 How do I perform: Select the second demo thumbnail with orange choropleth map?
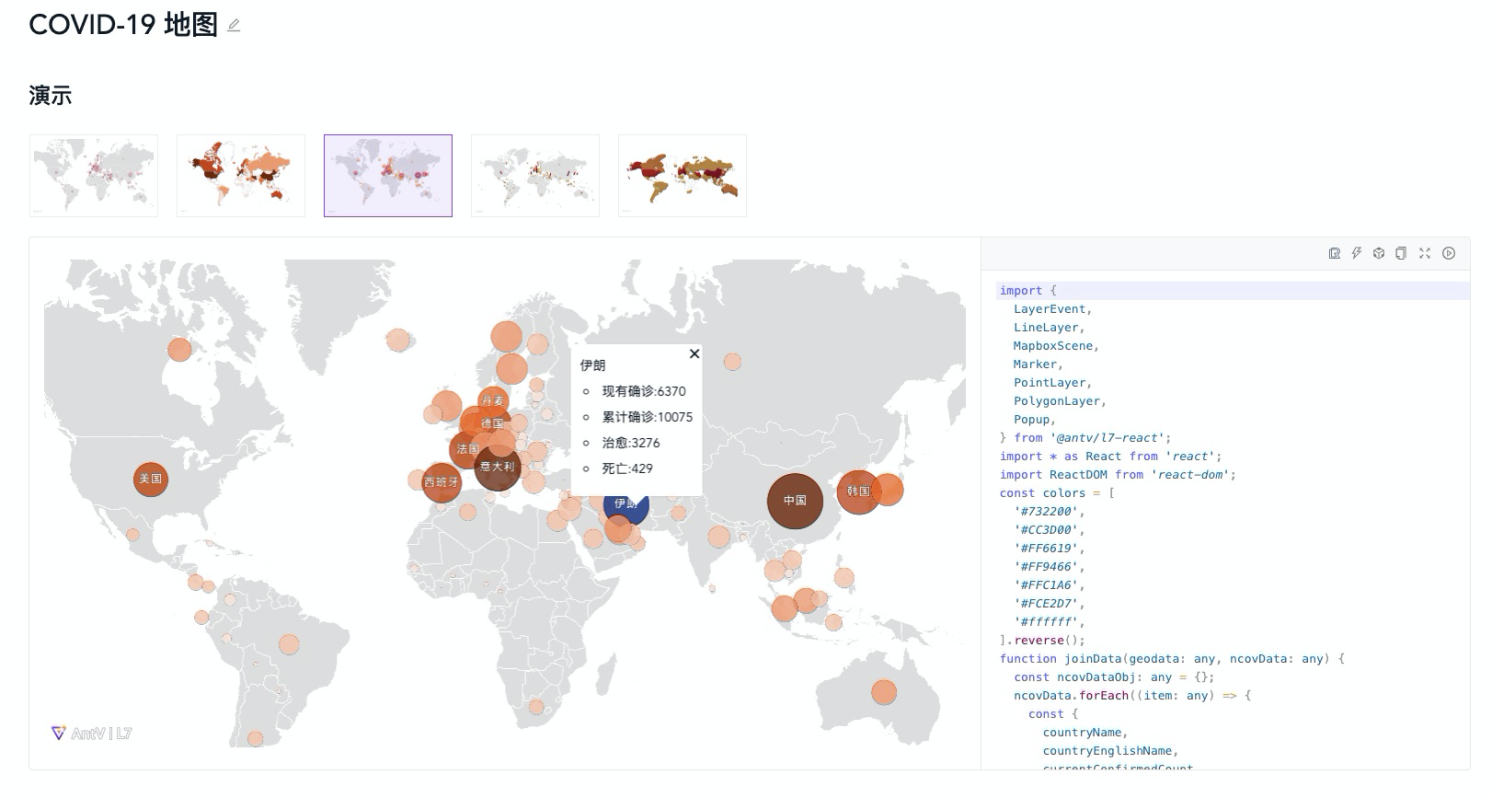(x=240, y=175)
